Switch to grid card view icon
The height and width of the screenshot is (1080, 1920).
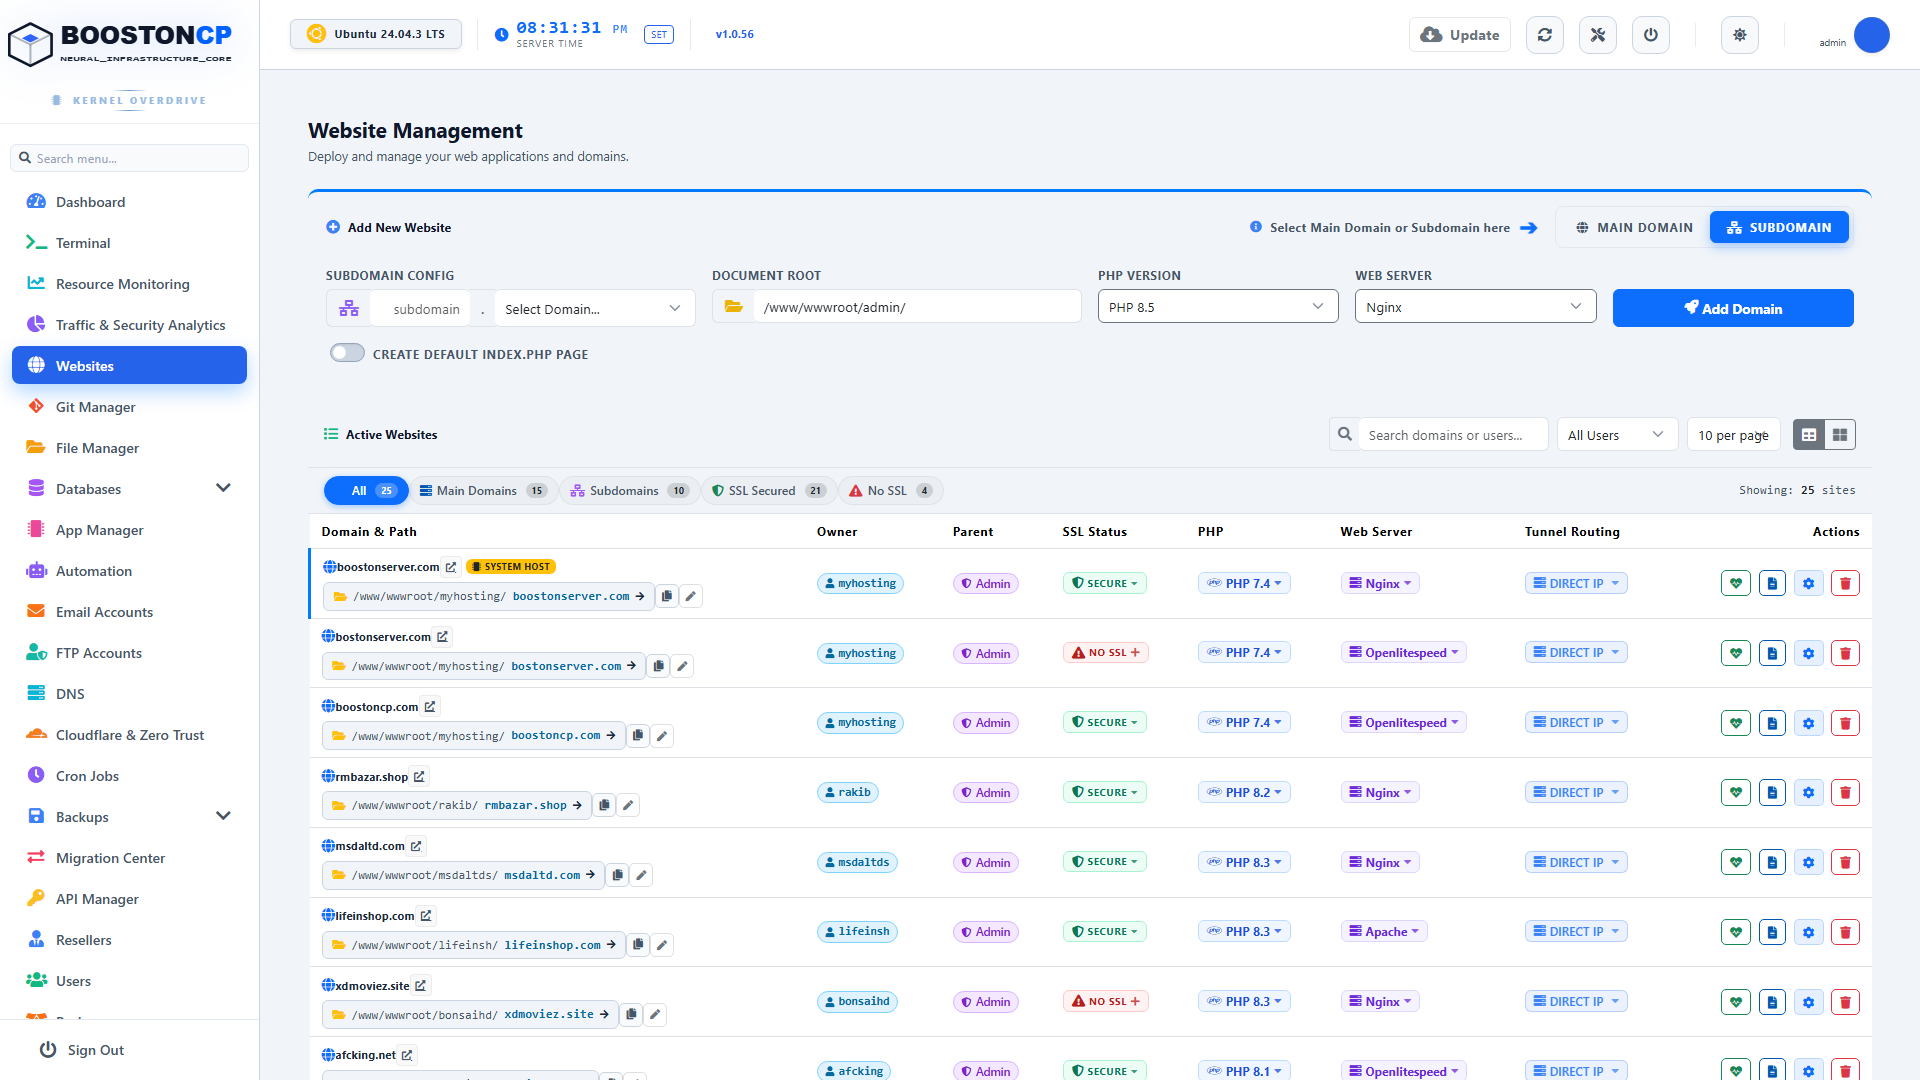coord(1840,435)
